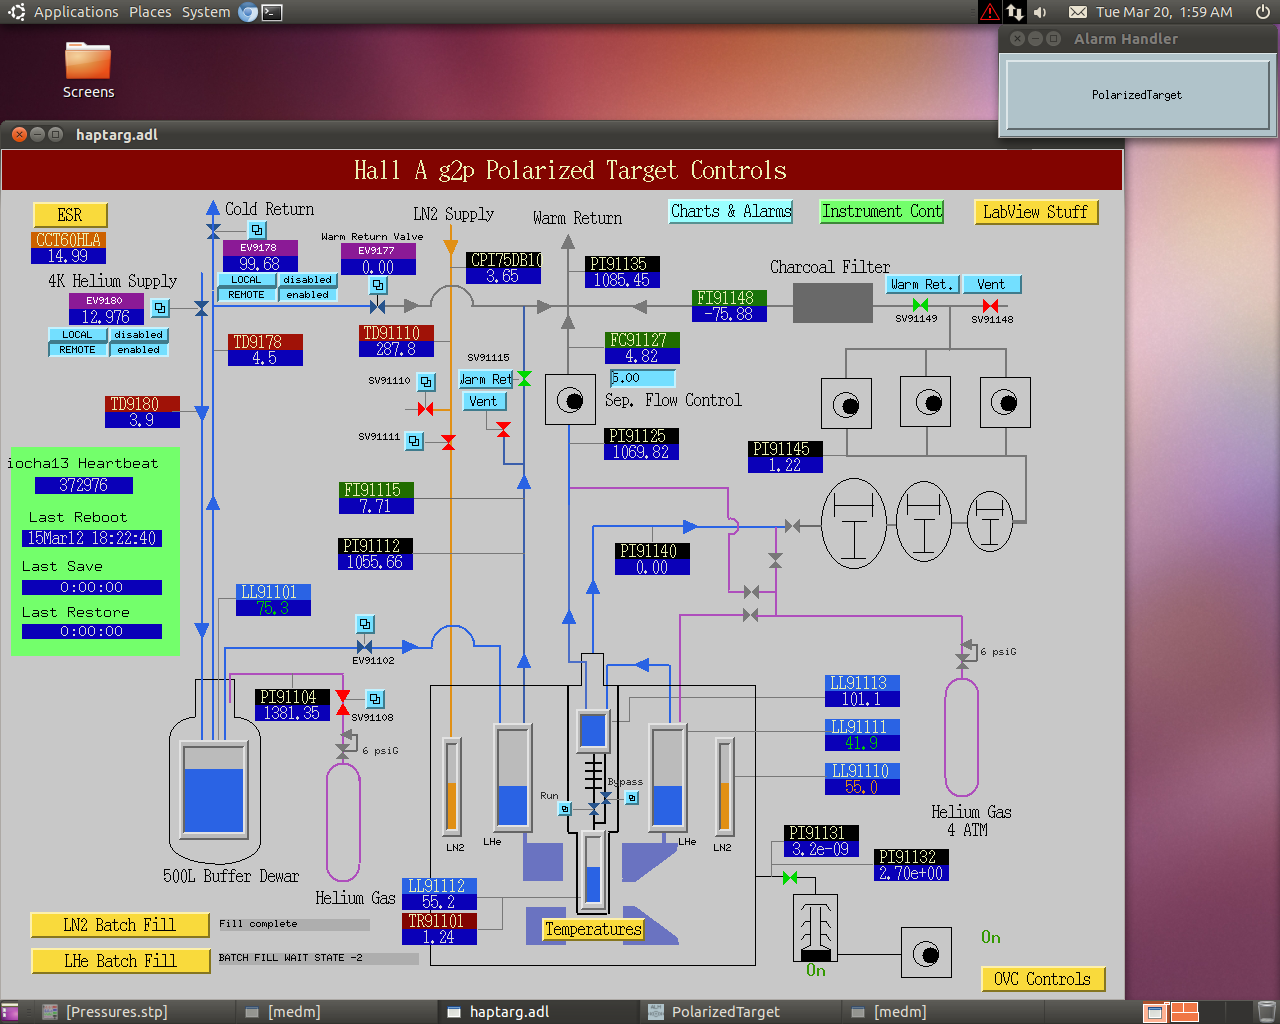Click the SV91111 red valve symbol

tap(448, 442)
